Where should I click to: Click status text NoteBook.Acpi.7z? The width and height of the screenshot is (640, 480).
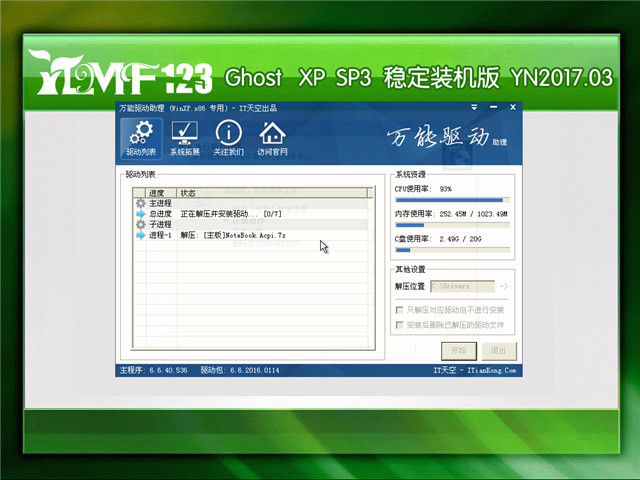tap(256, 236)
